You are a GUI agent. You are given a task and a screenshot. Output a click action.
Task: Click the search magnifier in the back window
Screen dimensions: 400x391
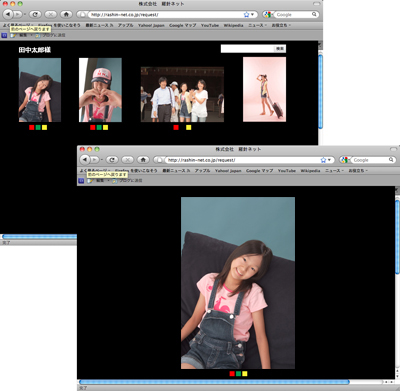pos(314,14)
